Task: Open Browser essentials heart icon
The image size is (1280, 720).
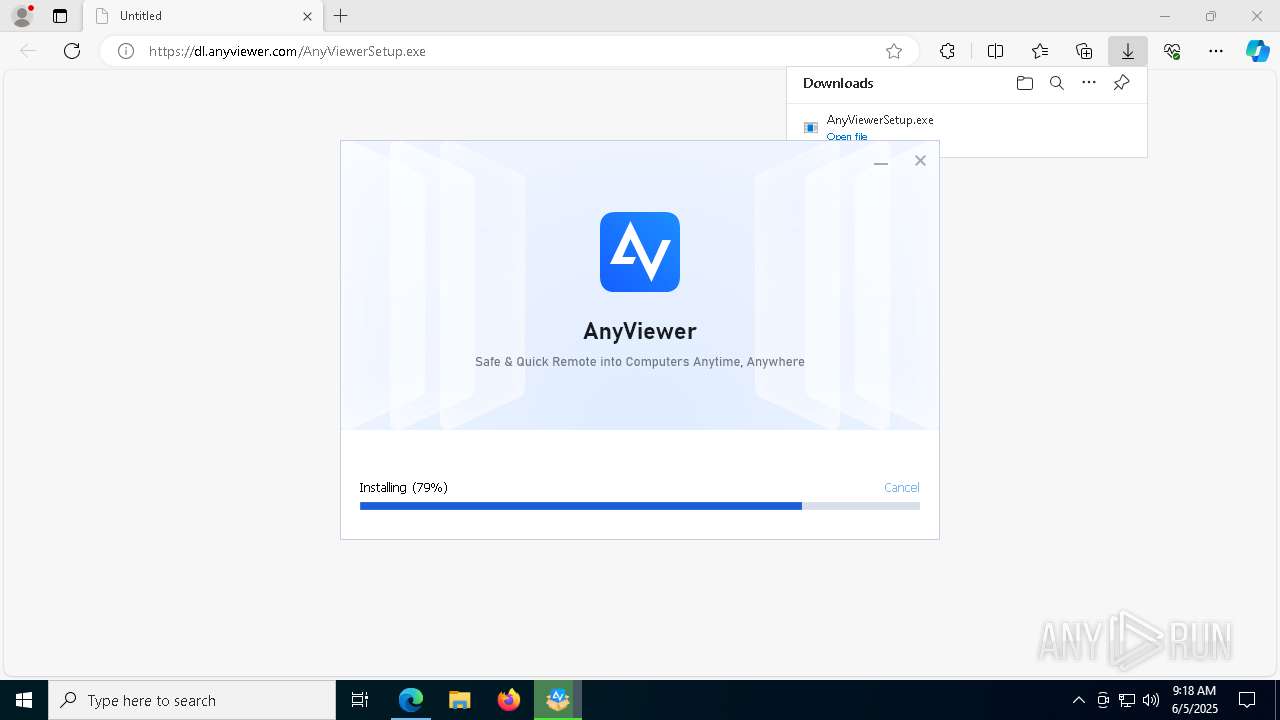Action: pos(1172,51)
